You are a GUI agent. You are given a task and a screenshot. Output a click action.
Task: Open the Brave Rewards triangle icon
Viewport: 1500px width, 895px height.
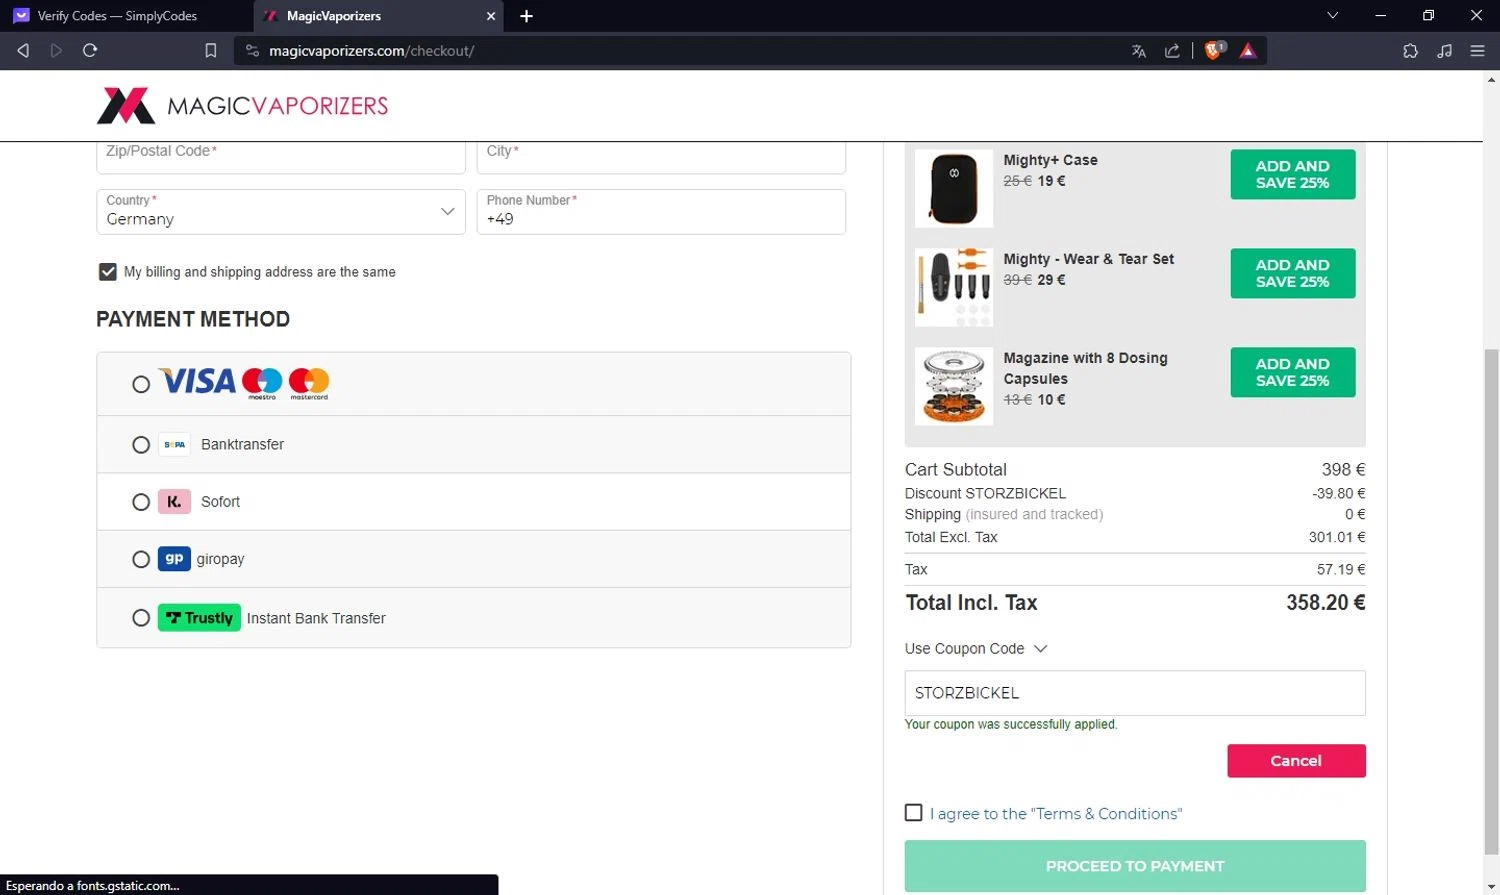(1248, 51)
